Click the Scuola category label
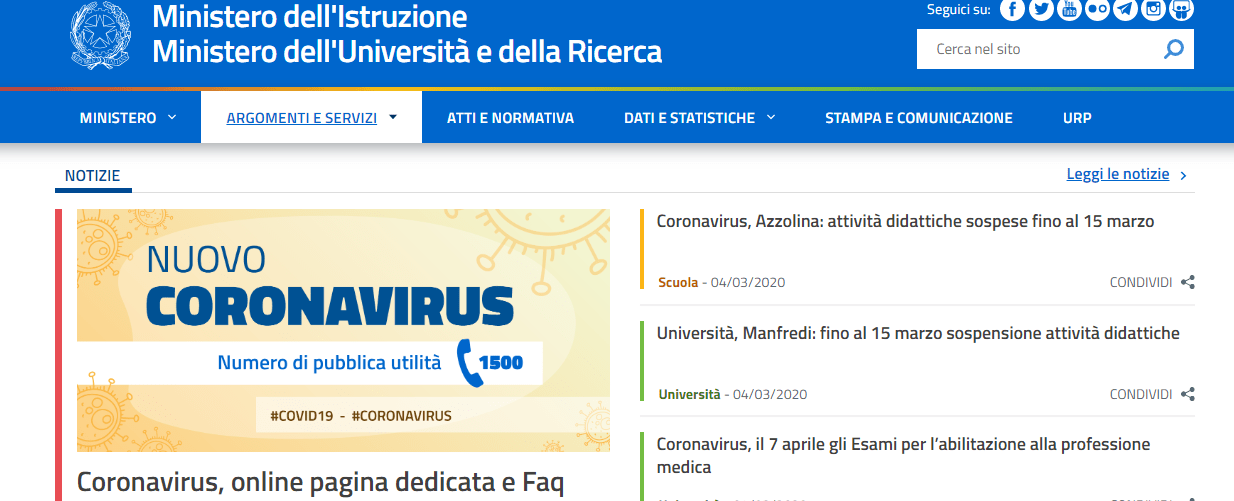 (x=678, y=282)
